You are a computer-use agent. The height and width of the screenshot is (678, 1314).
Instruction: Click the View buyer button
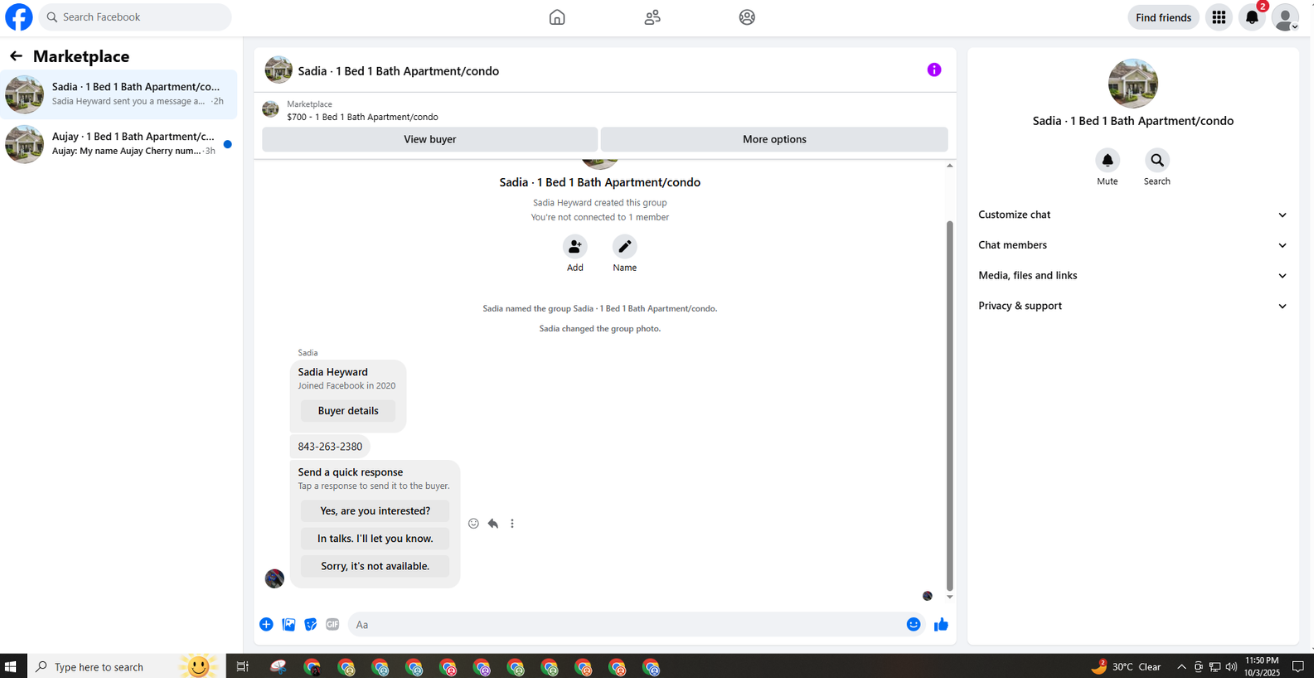[430, 139]
